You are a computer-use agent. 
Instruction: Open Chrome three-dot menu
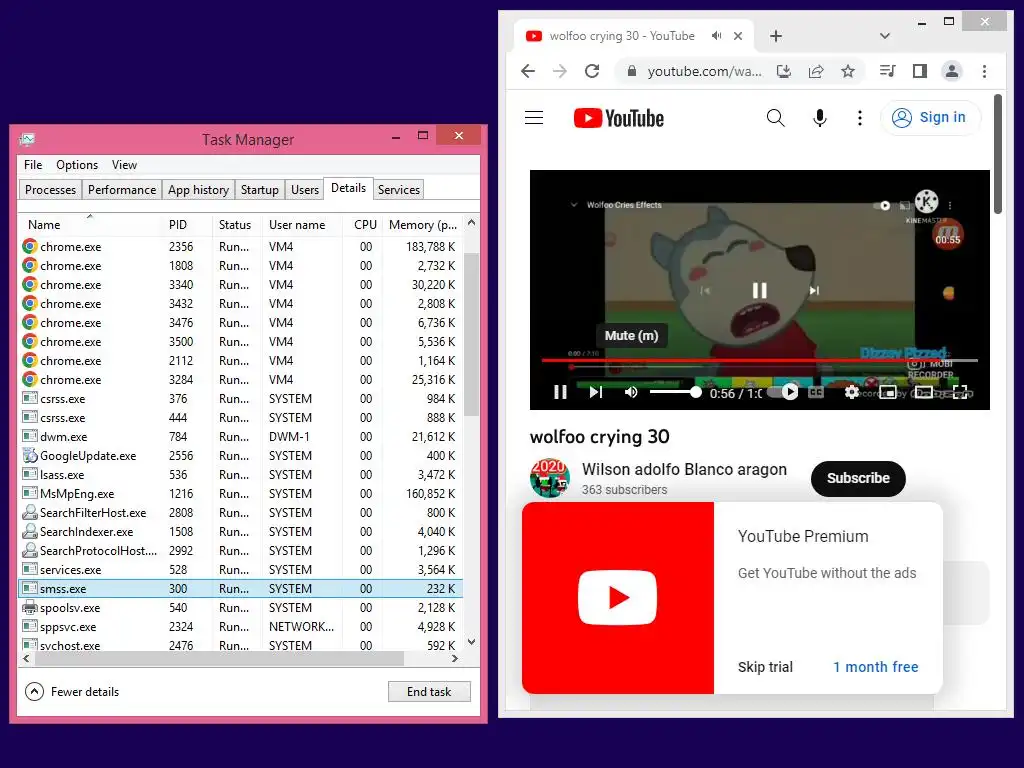pyautogui.click(x=984, y=71)
